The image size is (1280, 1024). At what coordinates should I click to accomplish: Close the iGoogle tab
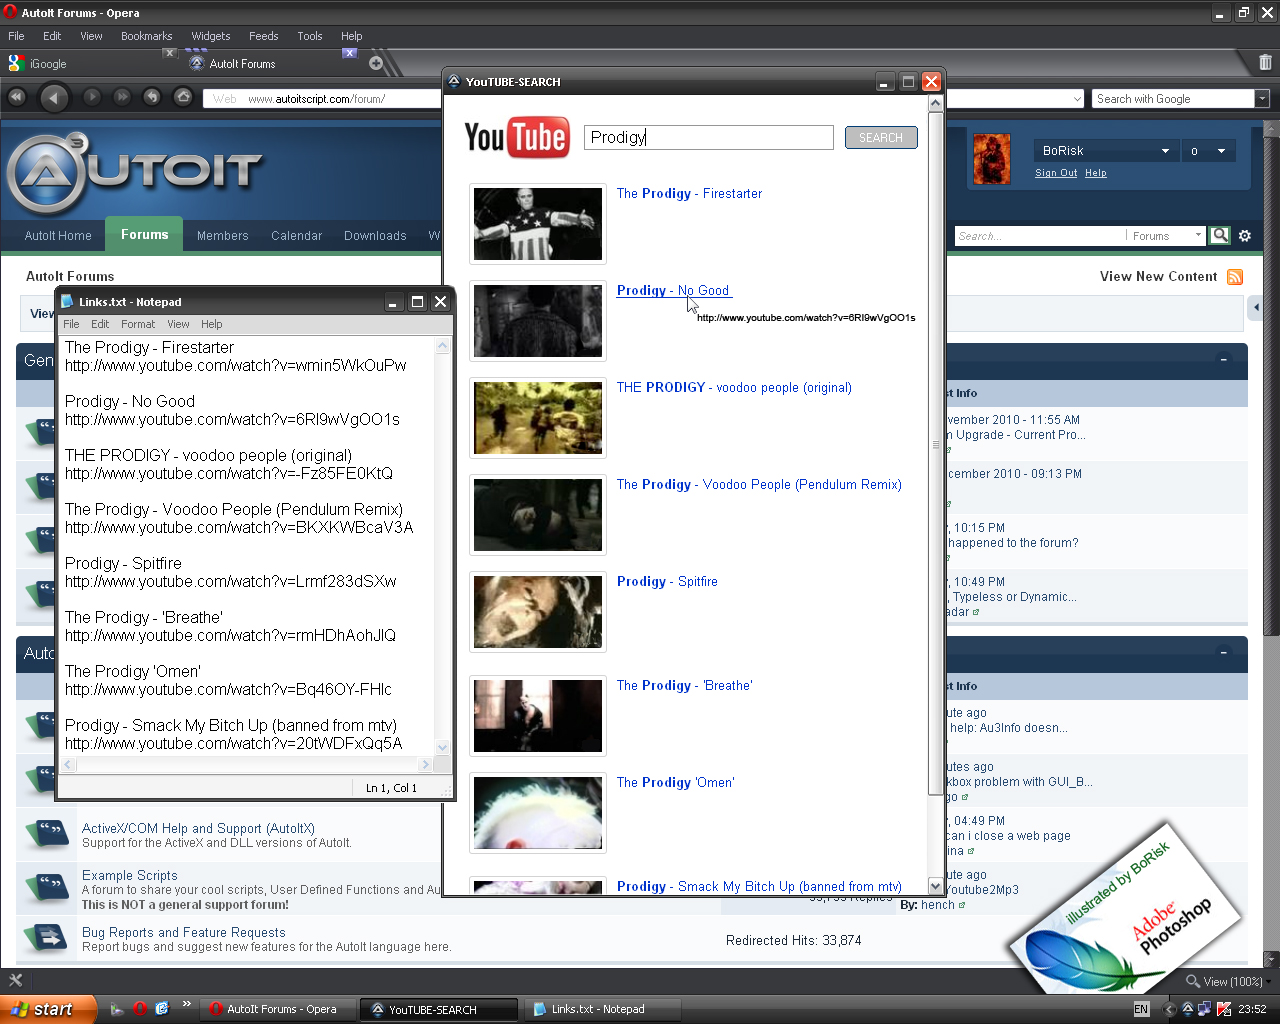click(169, 53)
